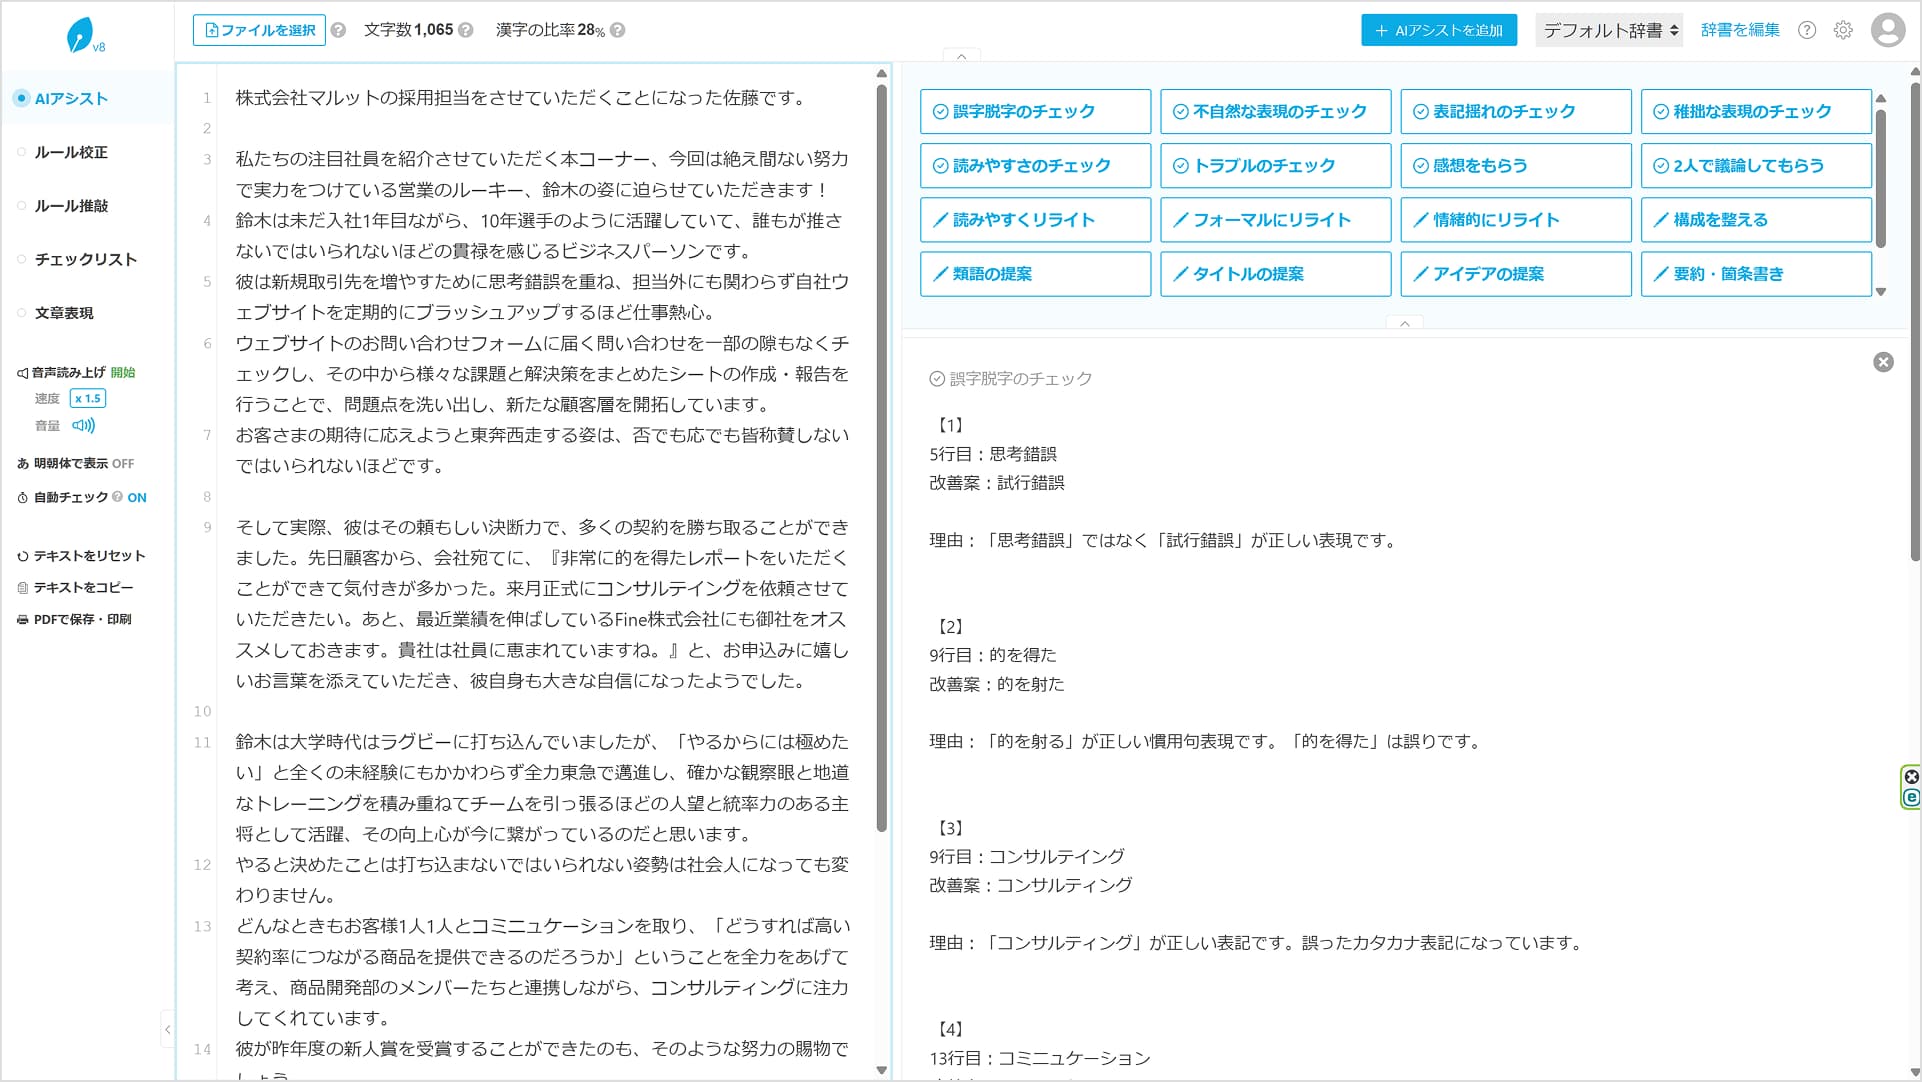Open the デフォルト辞書 dropdown
Image resolution: width=1922 pixels, height=1082 pixels.
[x=1609, y=30]
